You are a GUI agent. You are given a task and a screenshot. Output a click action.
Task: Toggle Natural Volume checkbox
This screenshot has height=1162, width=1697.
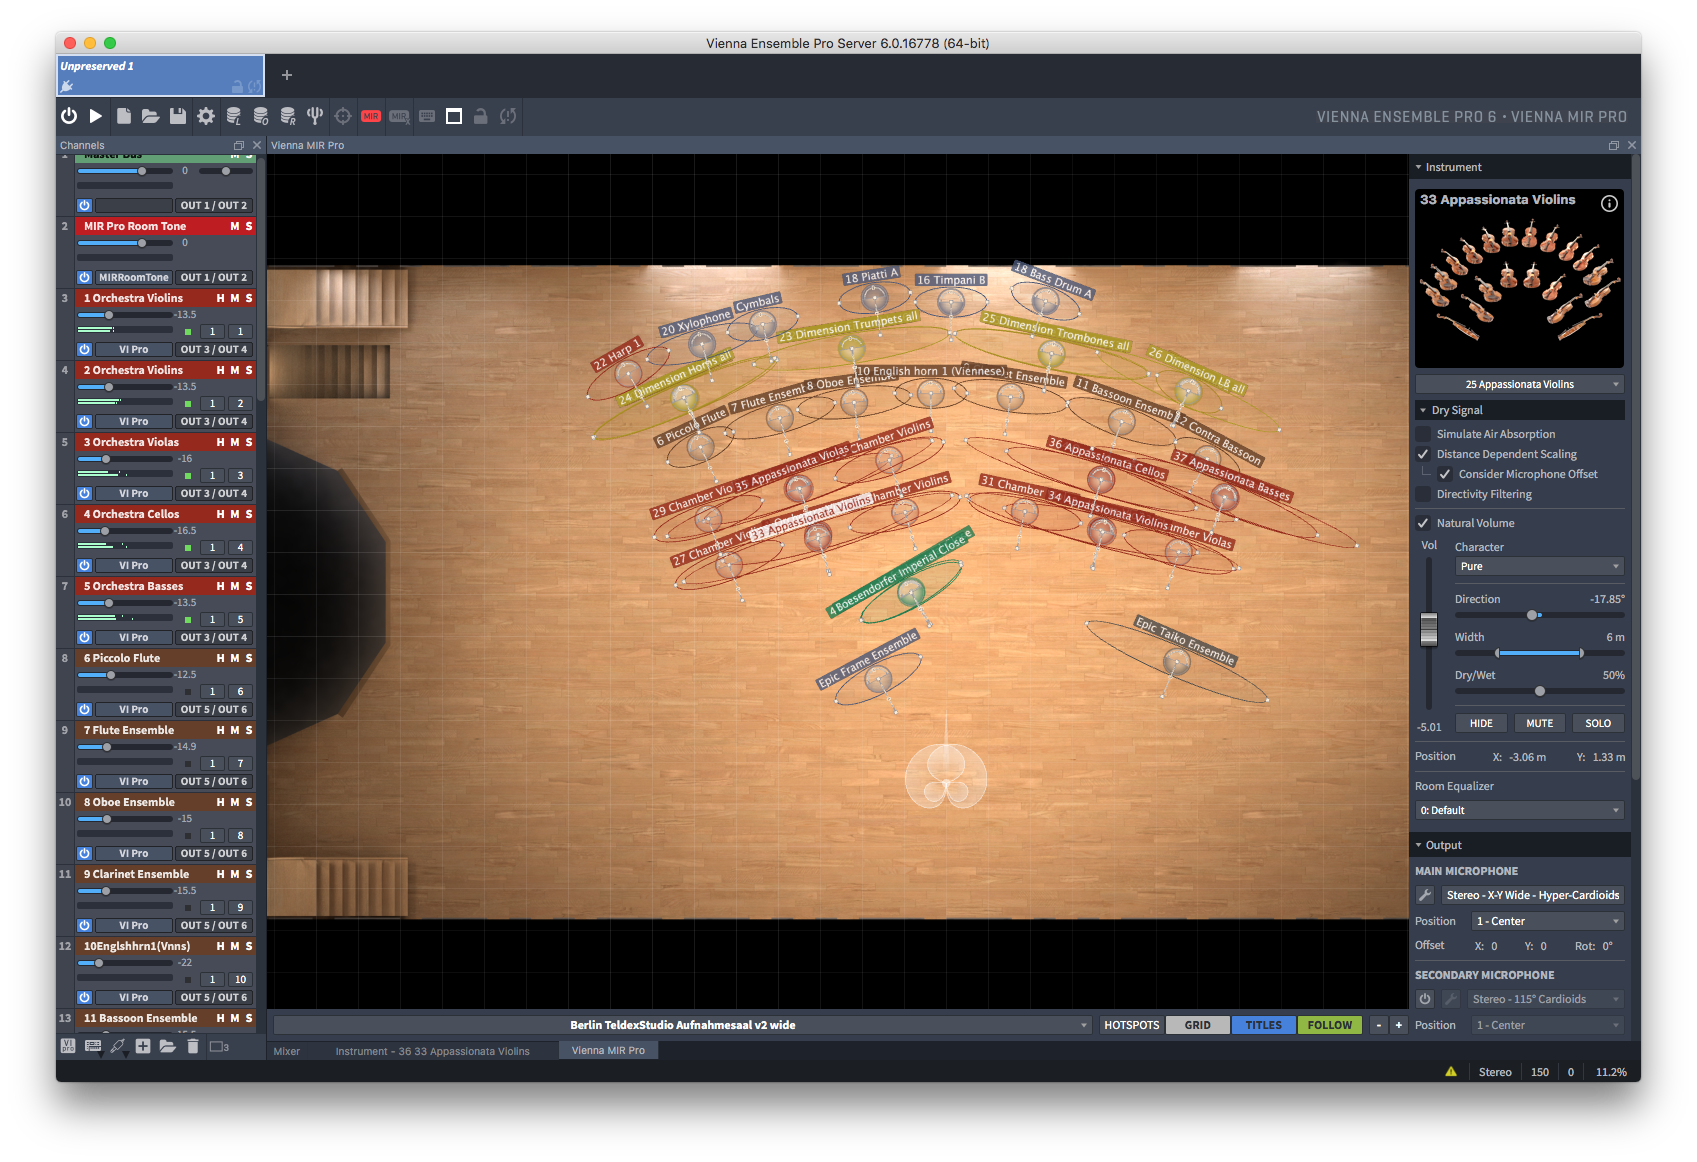coord(1423,523)
